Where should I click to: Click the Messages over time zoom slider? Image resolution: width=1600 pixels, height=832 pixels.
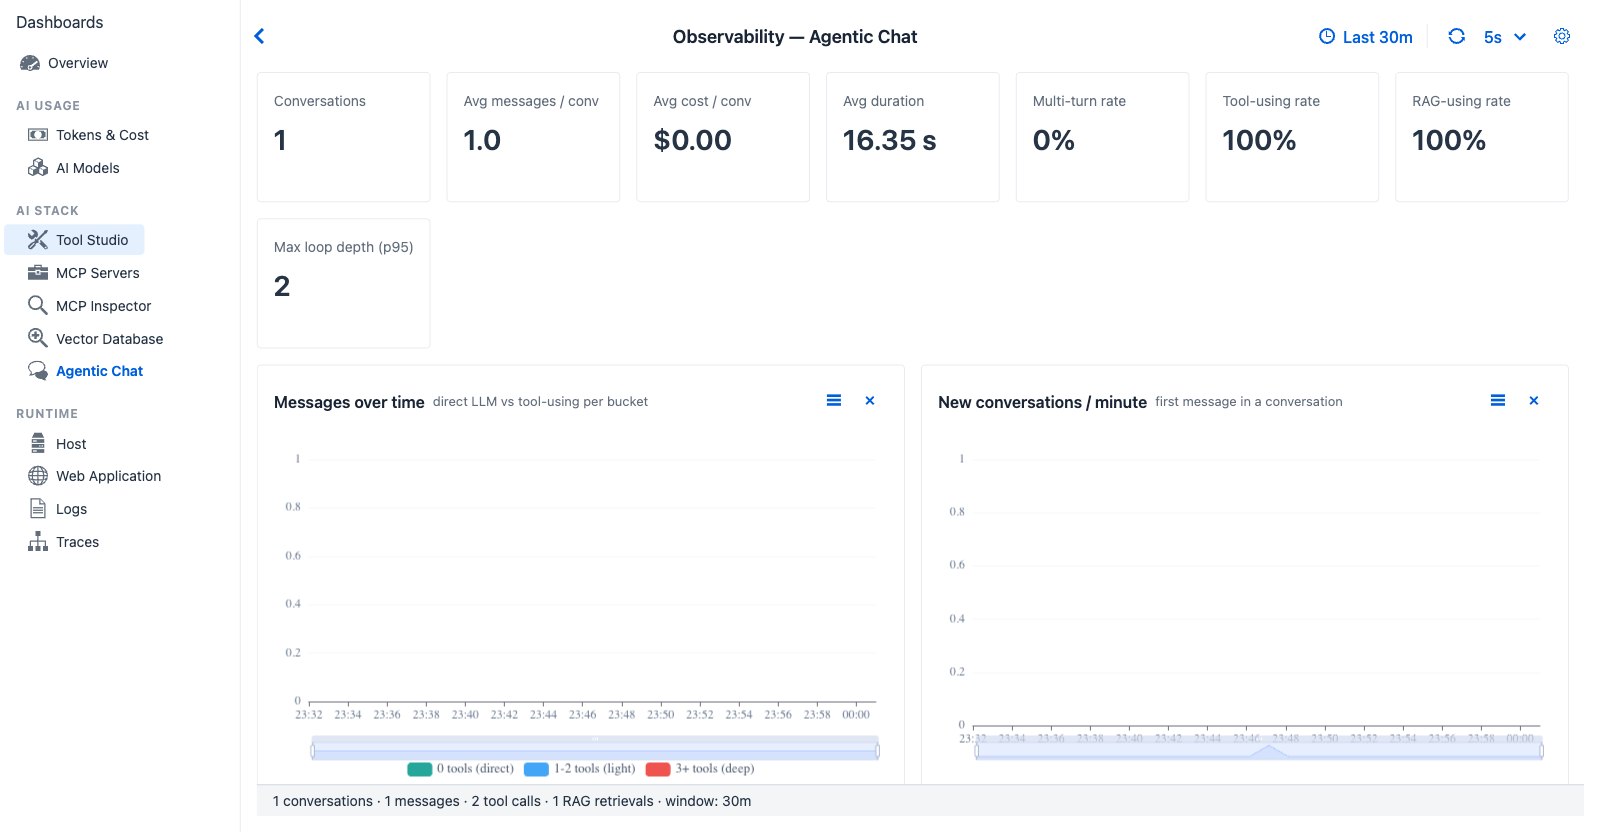click(595, 749)
